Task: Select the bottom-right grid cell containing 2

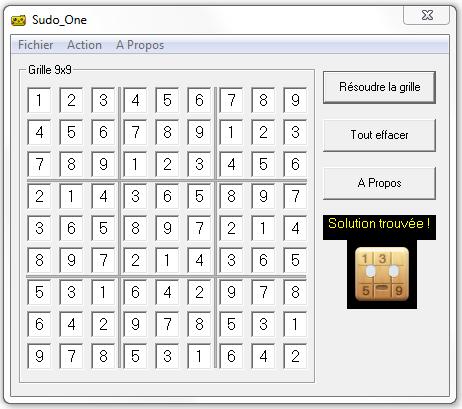Action: pos(295,356)
